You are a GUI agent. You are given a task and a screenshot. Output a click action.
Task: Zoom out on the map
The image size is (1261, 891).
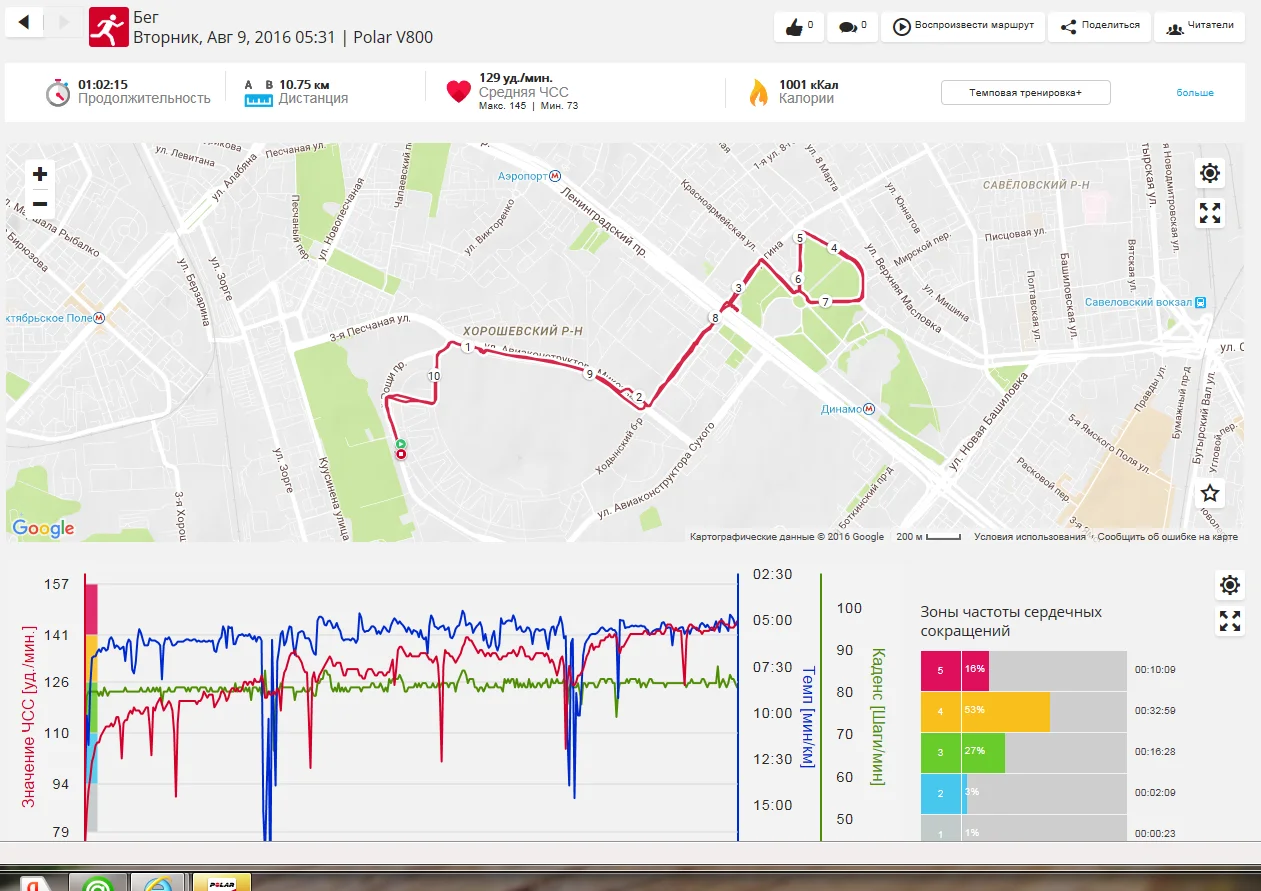(x=40, y=204)
